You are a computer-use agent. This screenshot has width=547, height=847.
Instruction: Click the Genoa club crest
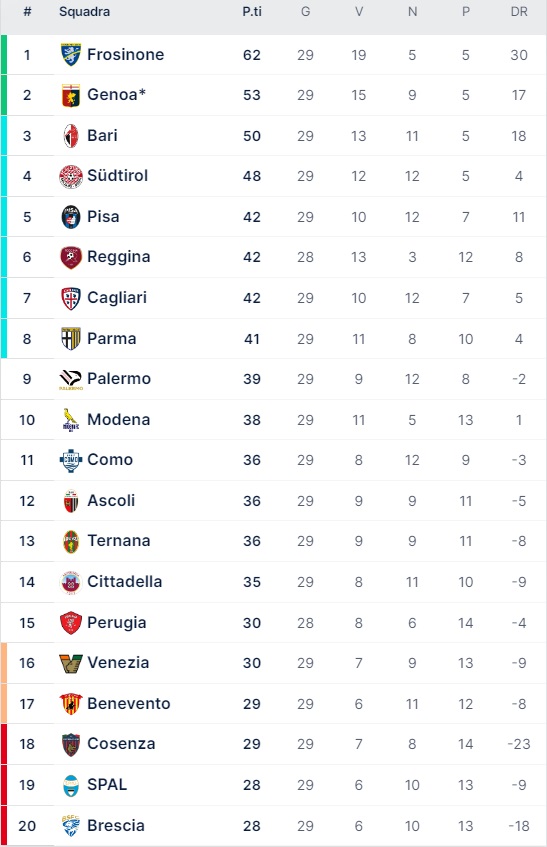click(x=71, y=95)
